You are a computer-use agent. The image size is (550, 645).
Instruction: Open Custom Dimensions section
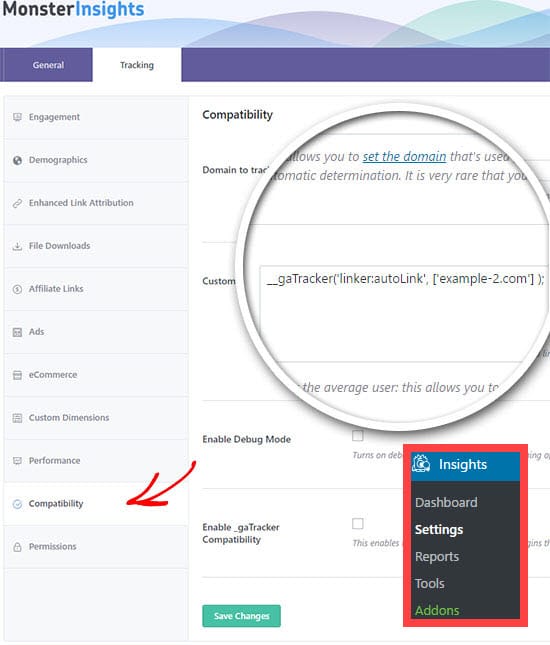point(96,418)
